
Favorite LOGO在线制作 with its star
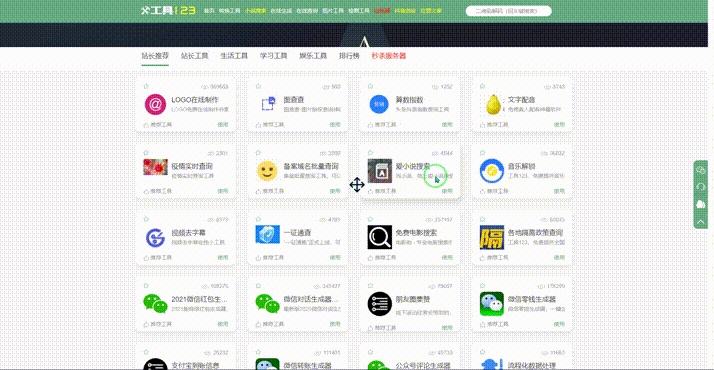[146, 86]
